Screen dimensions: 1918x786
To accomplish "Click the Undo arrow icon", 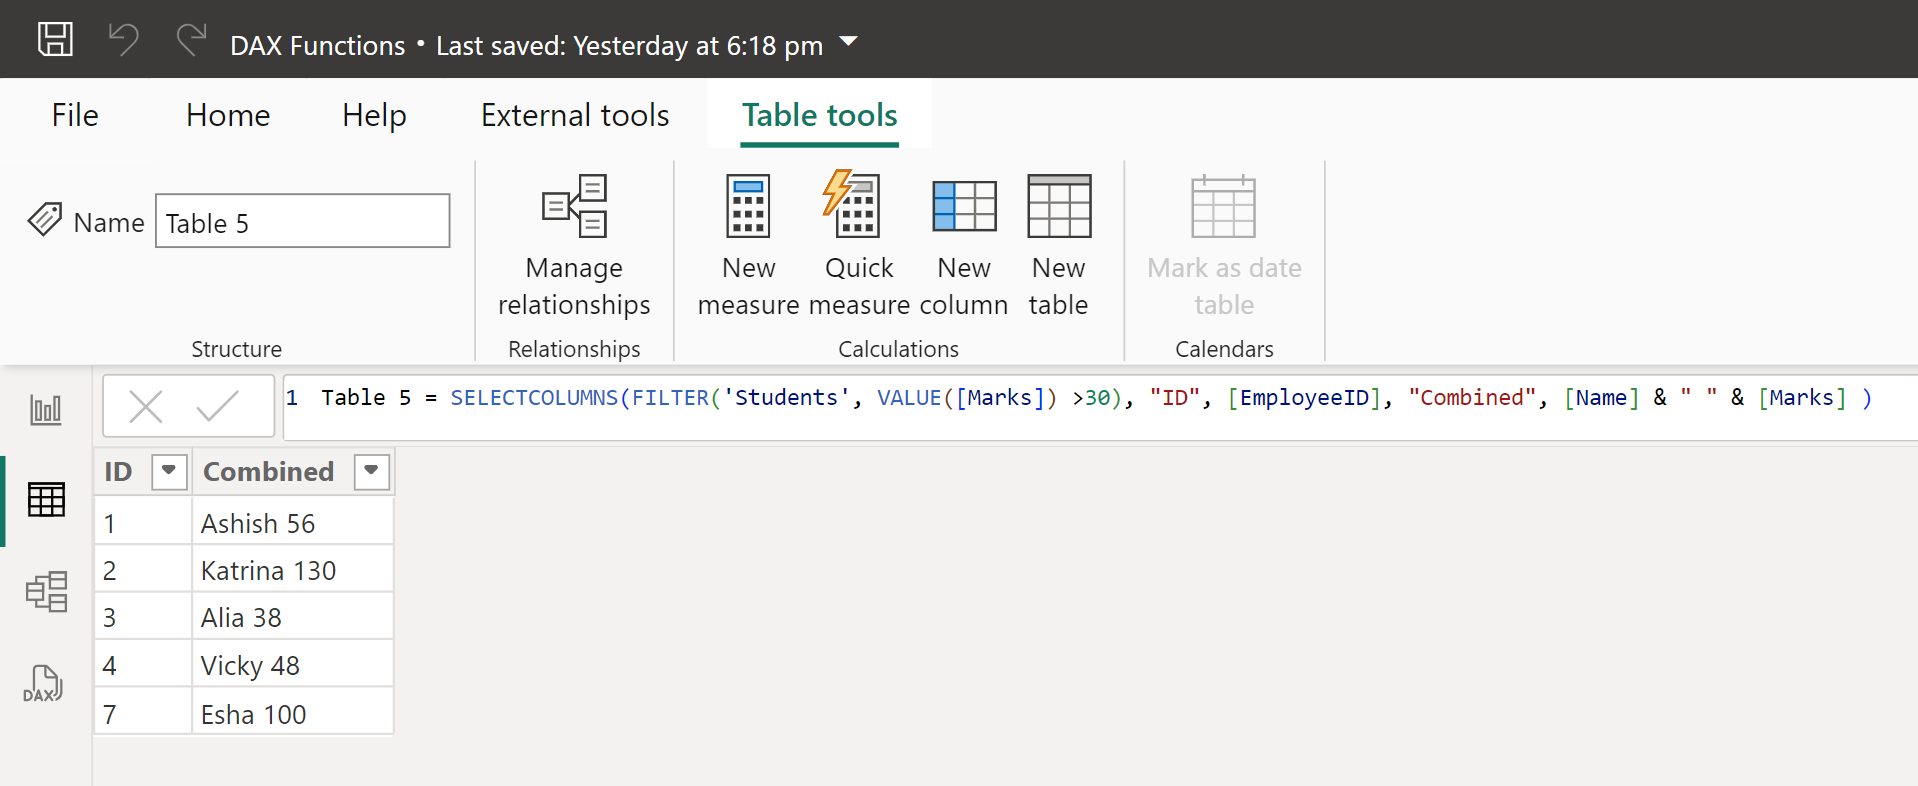I will 123,40.
